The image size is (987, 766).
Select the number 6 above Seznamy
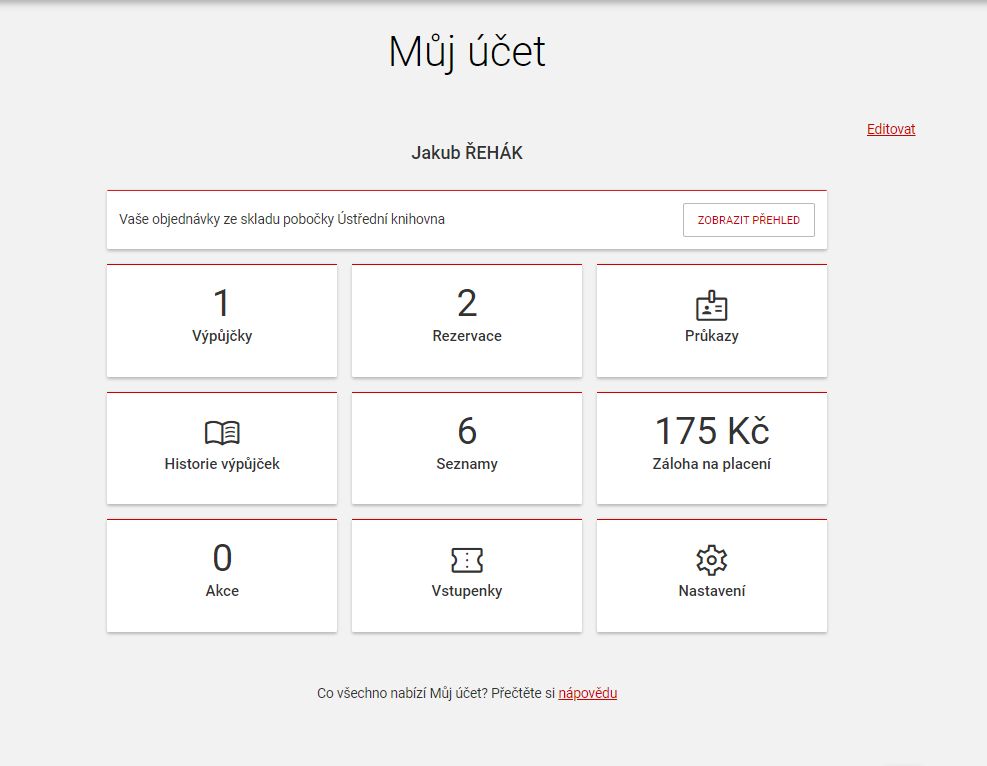point(467,431)
